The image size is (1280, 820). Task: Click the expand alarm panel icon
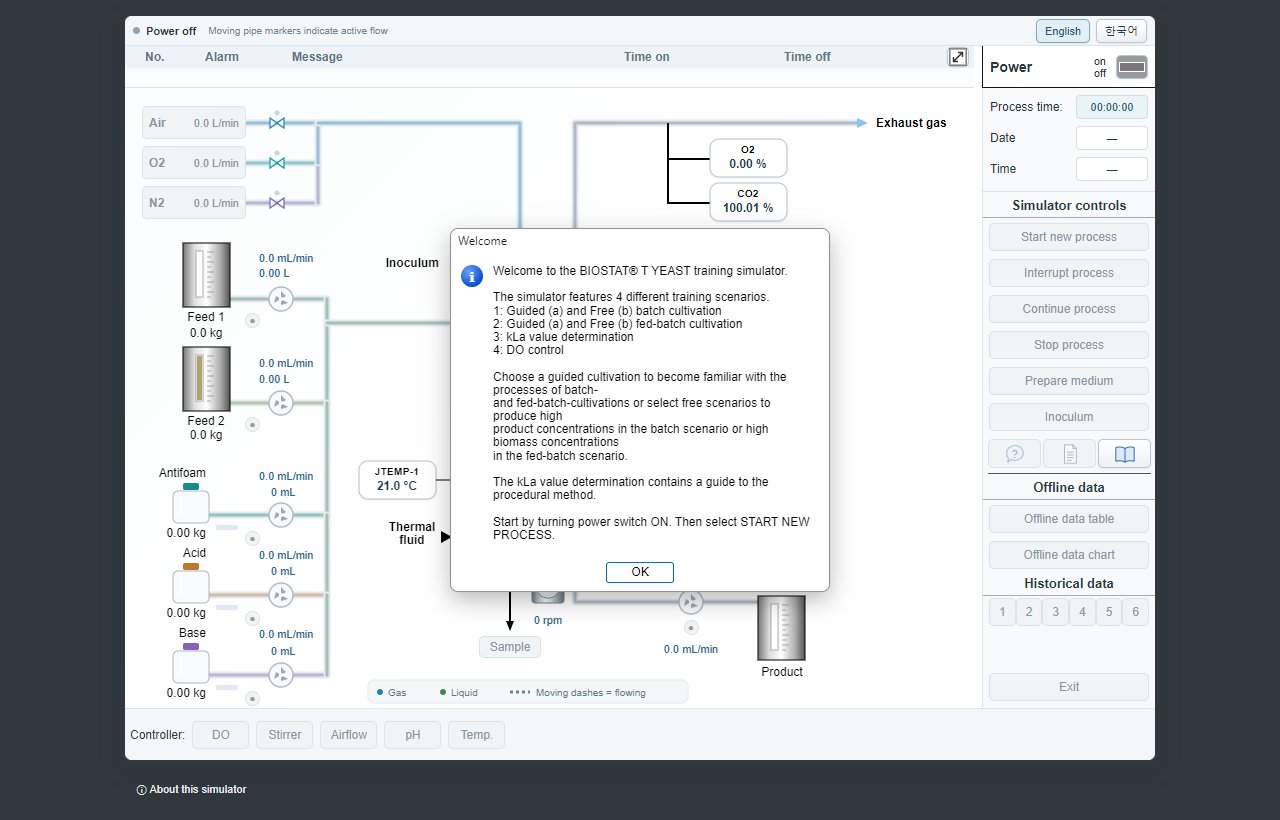pos(958,57)
